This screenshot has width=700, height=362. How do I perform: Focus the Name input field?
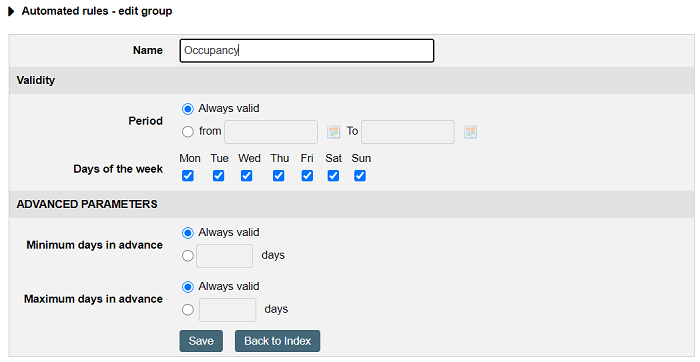coord(307,50)
